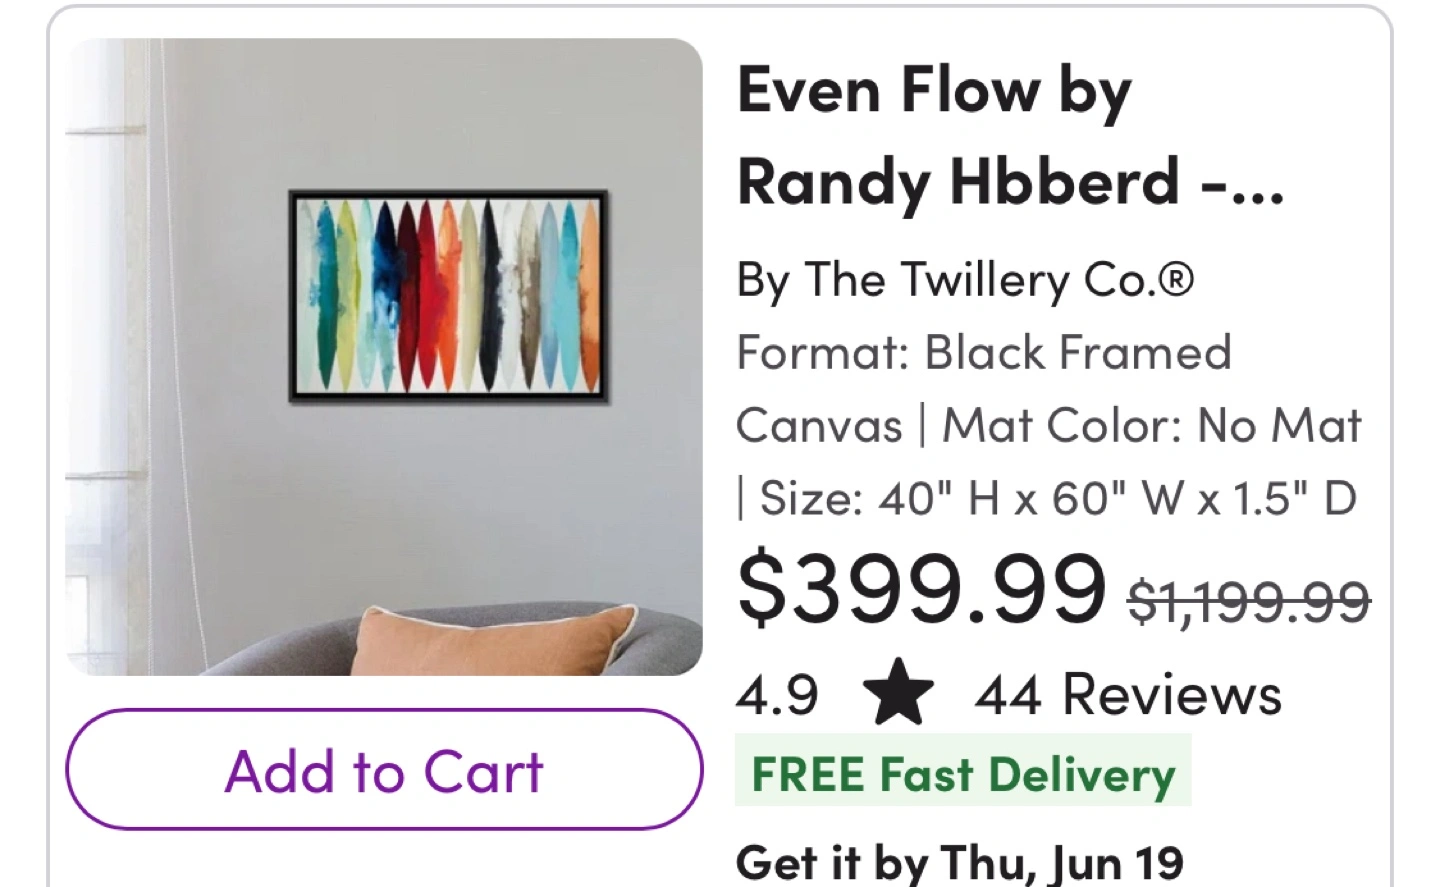This screenshot has height=887, width=1440.
Task: Click the crossed-out $1,199.99 original price
Action: coord(1248,602)
